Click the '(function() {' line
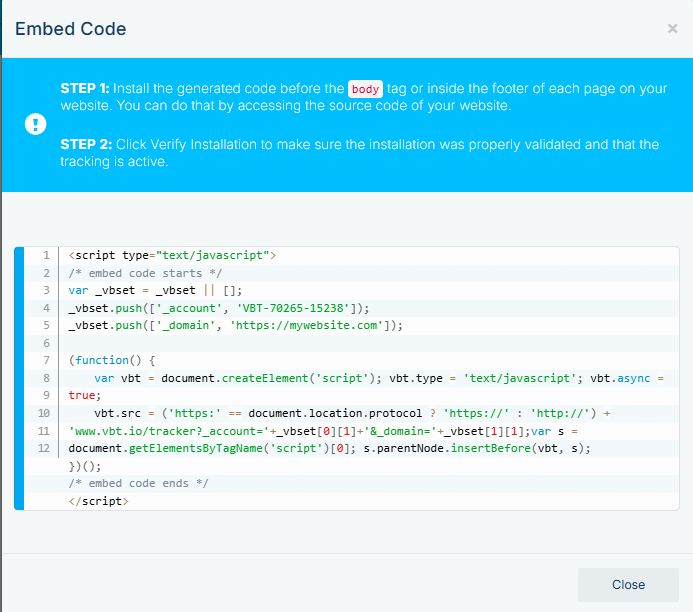 (112, 361)
